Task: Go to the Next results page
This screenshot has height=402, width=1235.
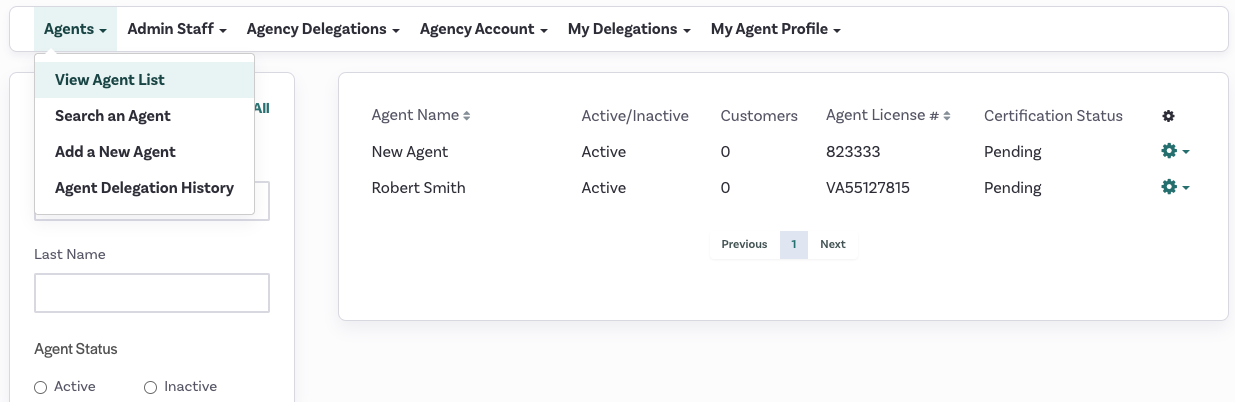Action: (833, 244)
